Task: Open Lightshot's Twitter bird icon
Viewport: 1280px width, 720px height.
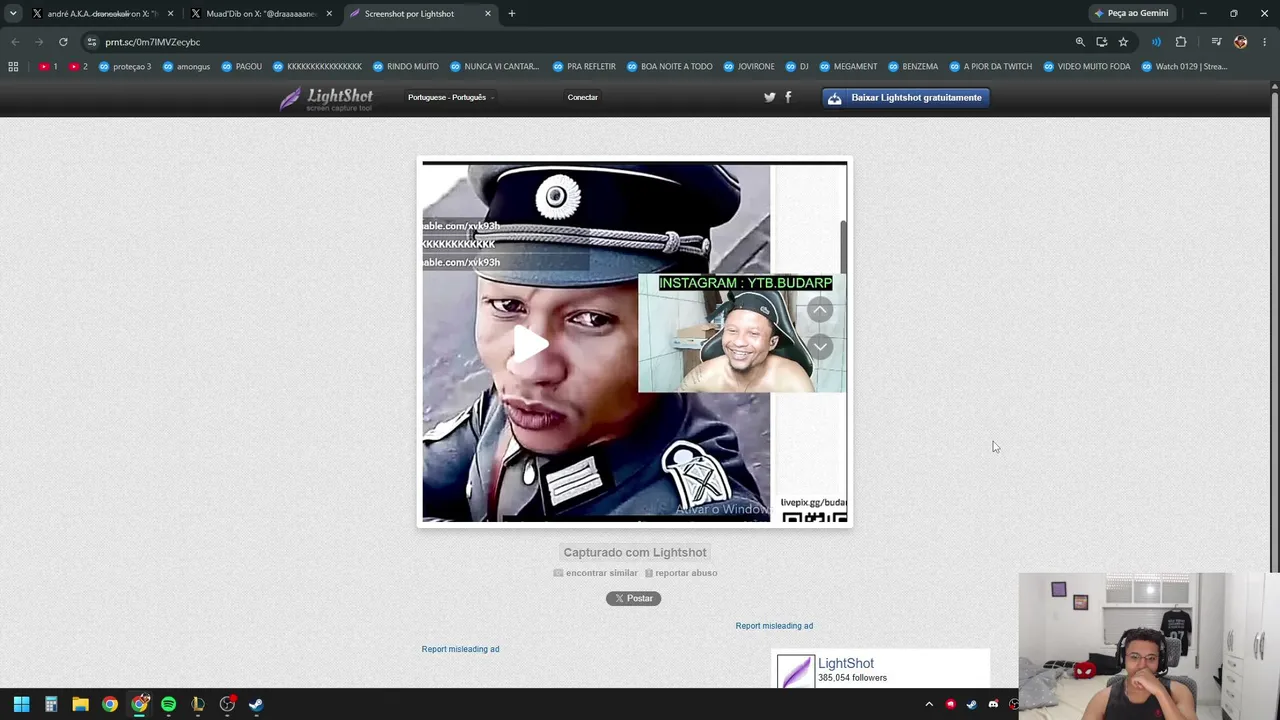Action: 770,97
